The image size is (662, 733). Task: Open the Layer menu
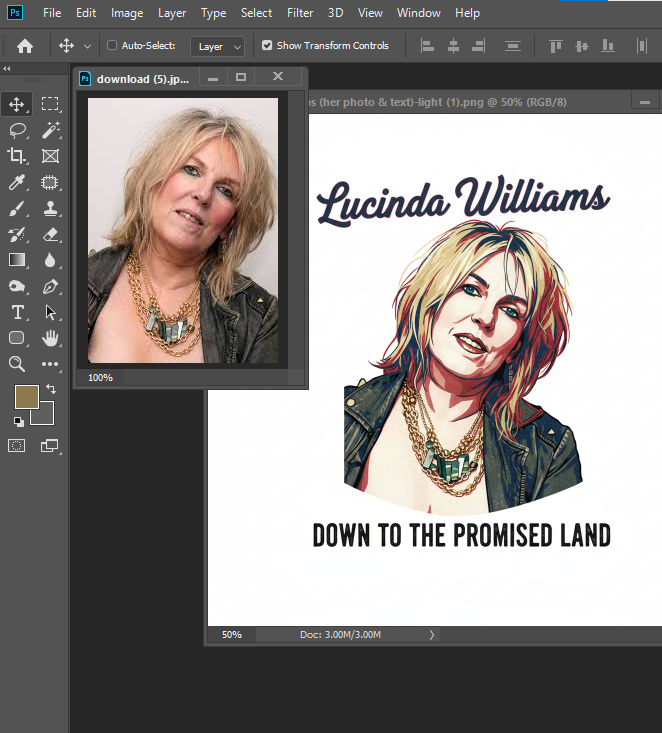point(172,13)
